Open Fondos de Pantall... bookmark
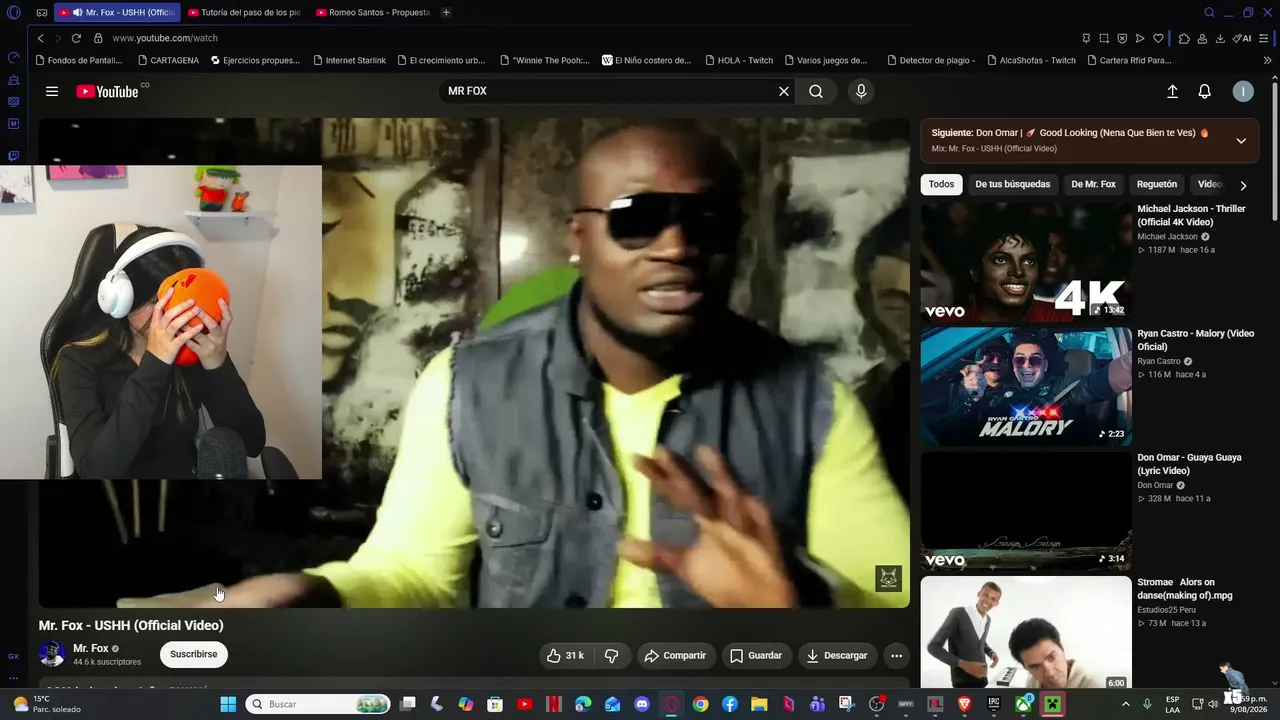Screen dimensions: 1280x720 pyautogui.click(x=79, y=60)
